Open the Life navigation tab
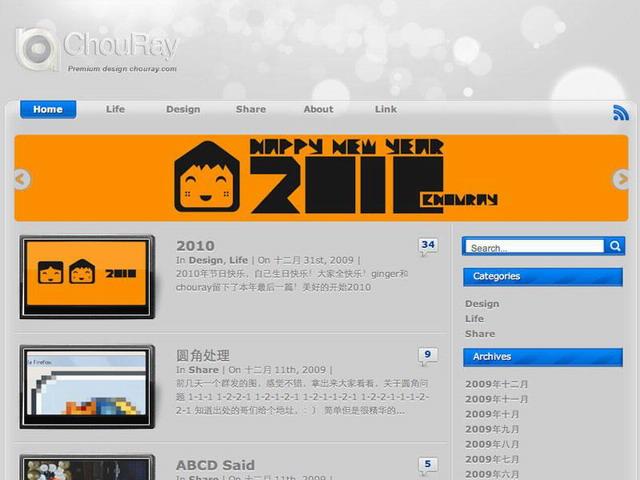 116,109
